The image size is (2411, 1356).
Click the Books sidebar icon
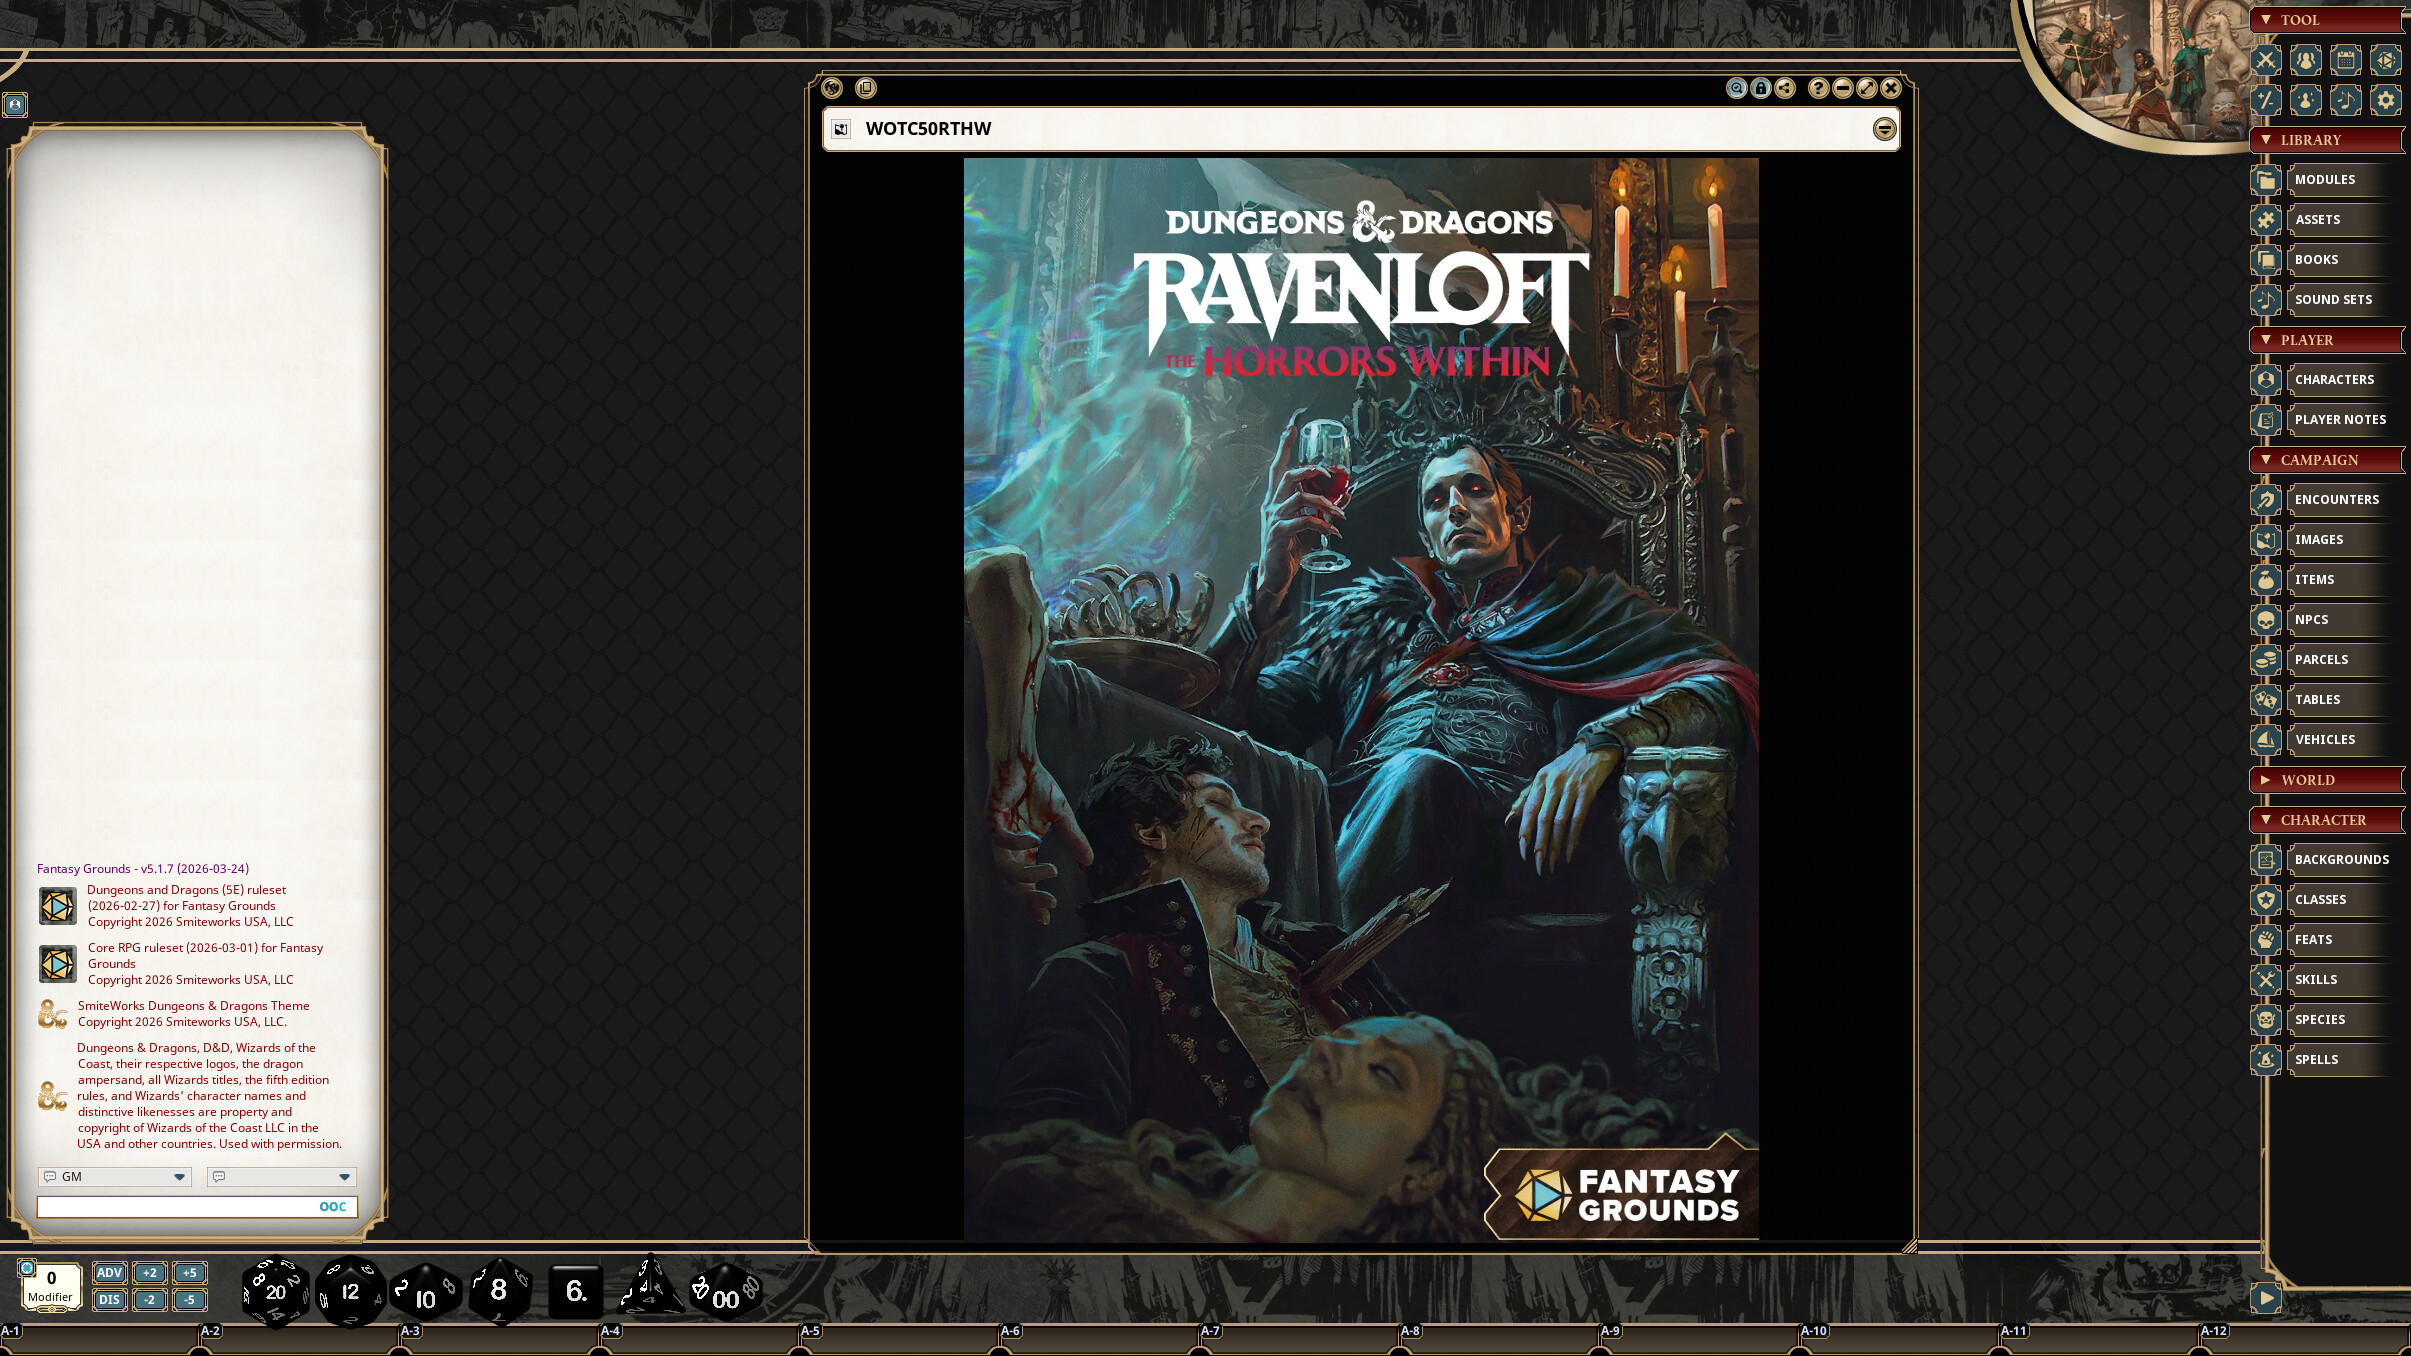click(2266, 260)
